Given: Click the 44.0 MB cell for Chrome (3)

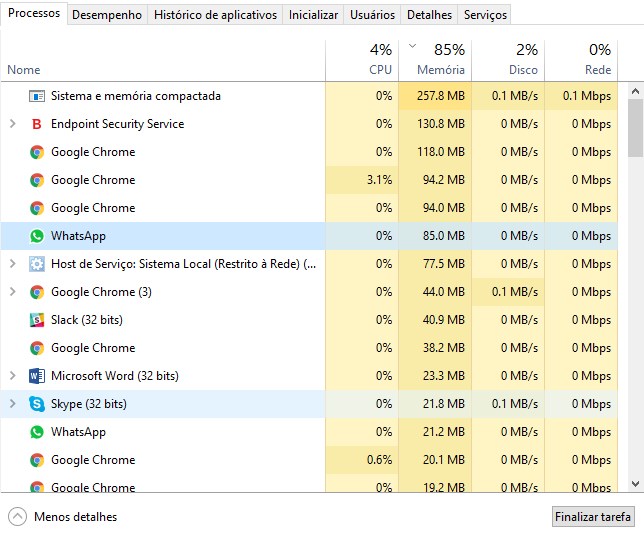Looking at the screenshot, I should click(x=435, y=292).
